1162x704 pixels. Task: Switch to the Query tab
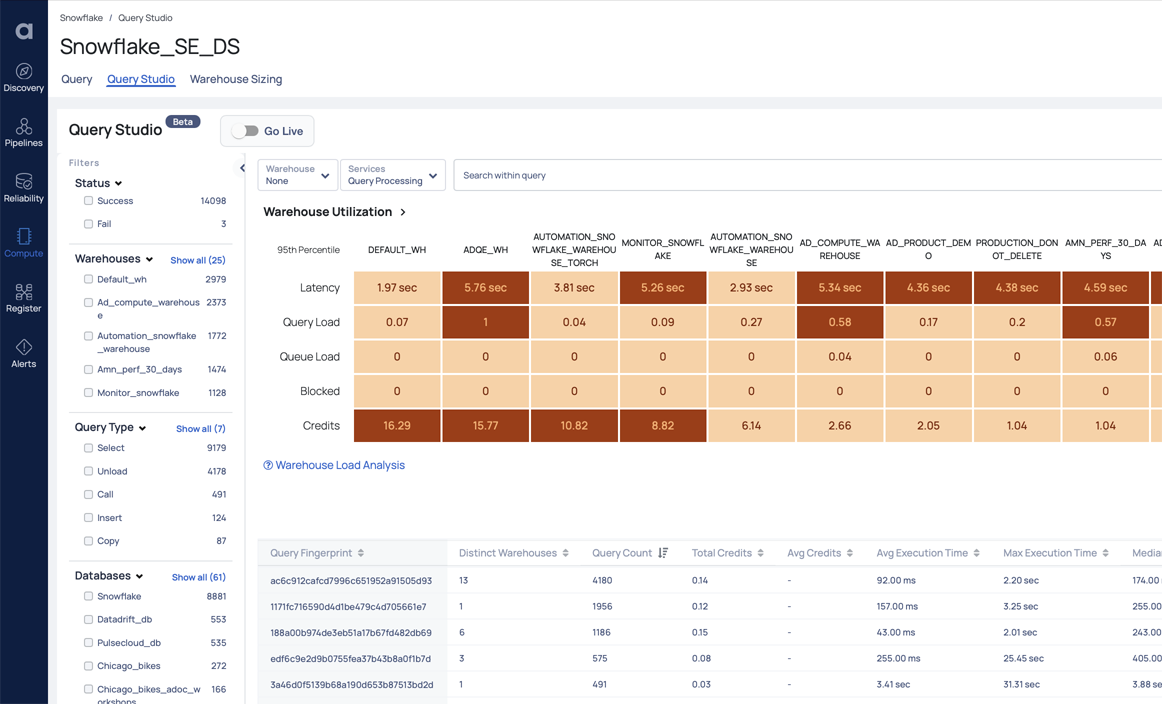[76, 79]
